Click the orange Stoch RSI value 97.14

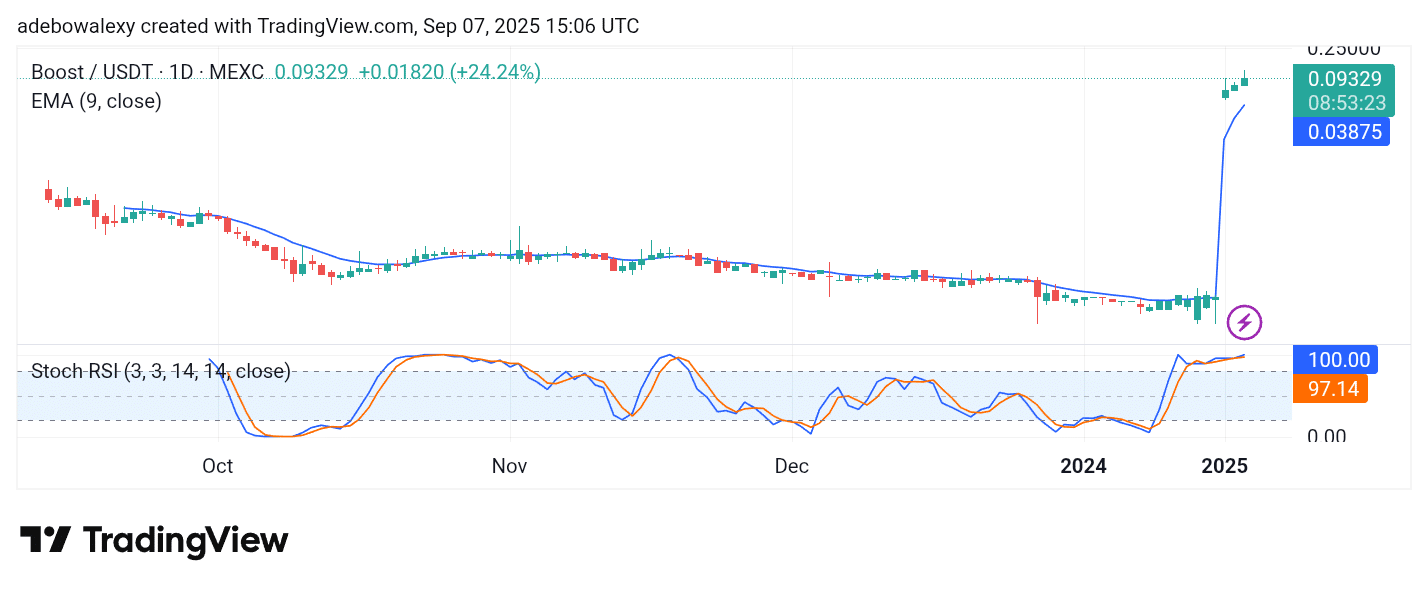pos(1330,388)
